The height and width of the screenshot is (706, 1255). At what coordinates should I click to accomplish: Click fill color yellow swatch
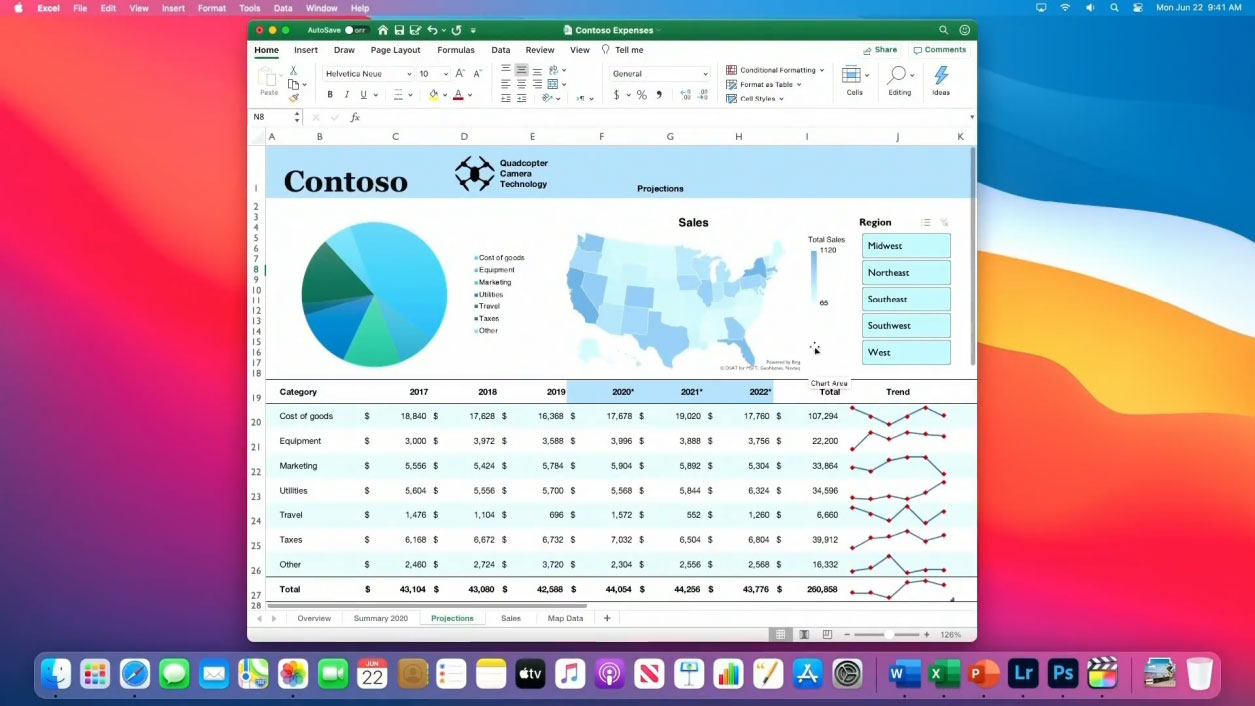(x=434, y=95)
